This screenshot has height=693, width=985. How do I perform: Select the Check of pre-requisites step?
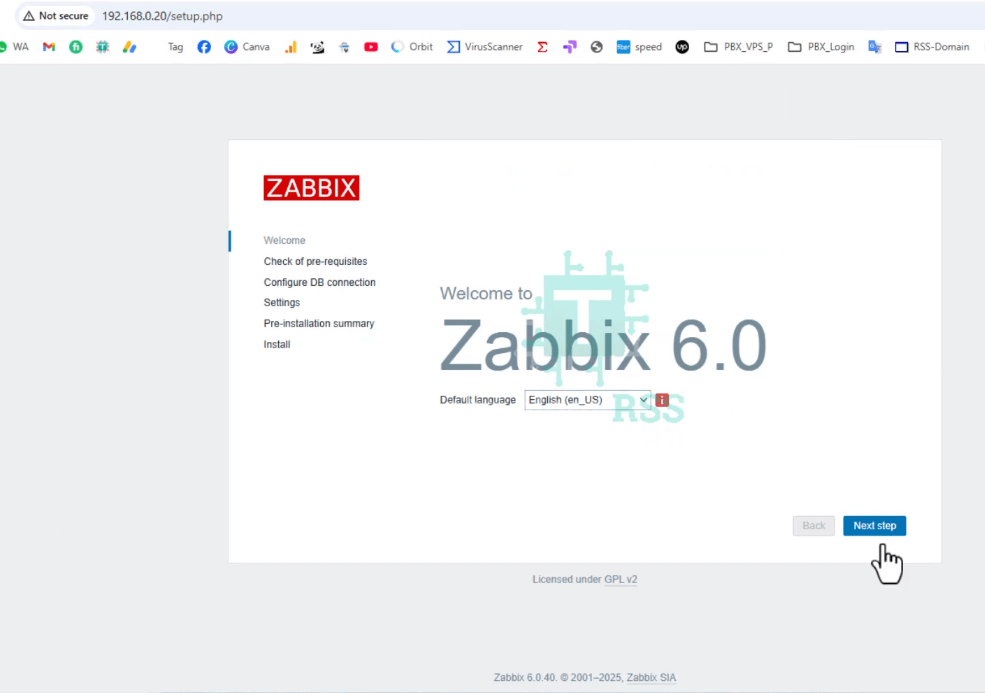[315, 261]
